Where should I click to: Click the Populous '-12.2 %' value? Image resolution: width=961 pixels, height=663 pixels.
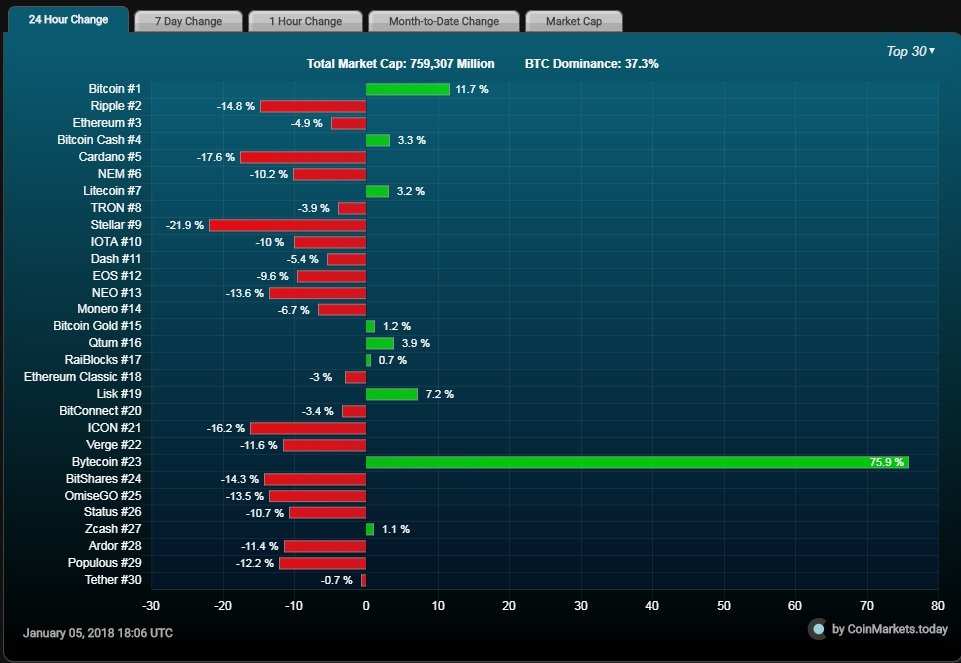coord(254,563)
